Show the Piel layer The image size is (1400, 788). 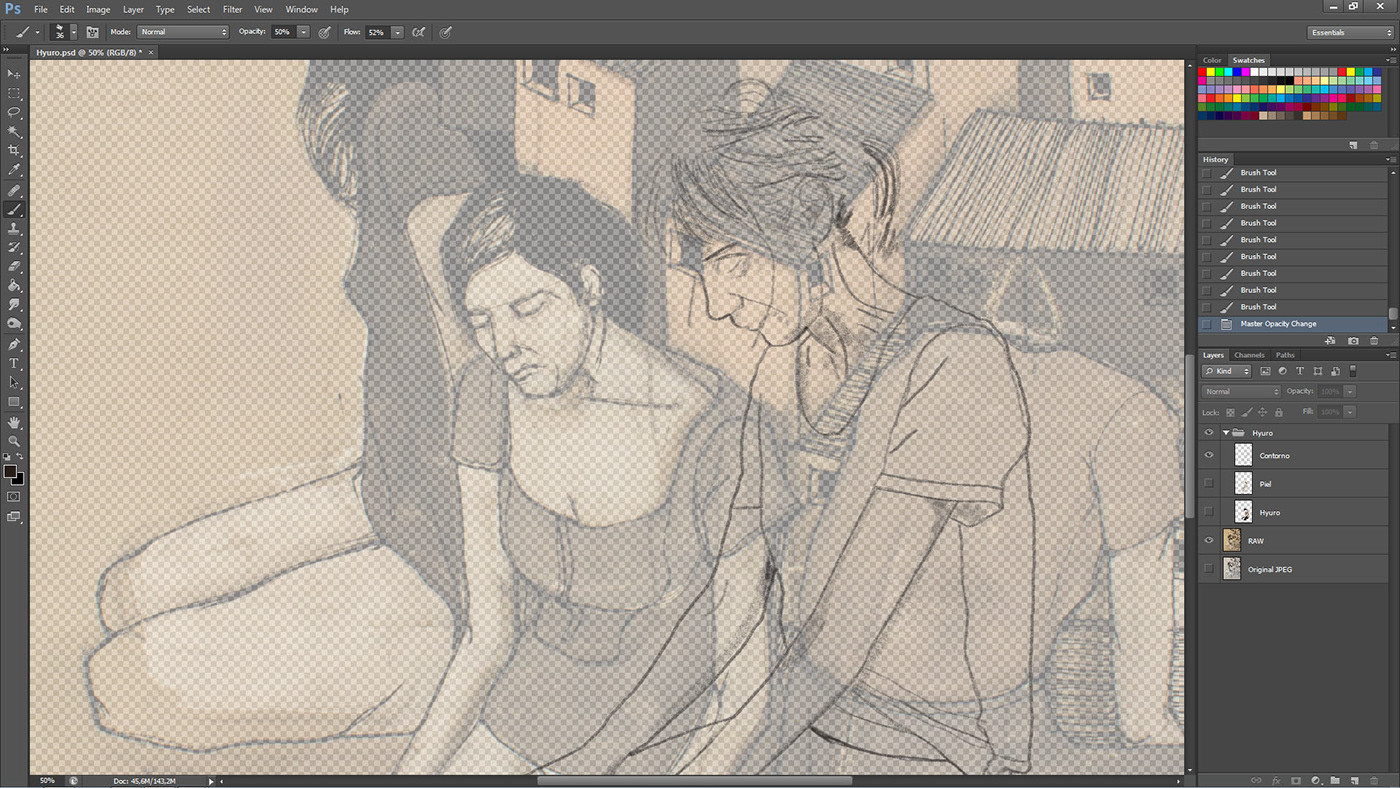1209,484
